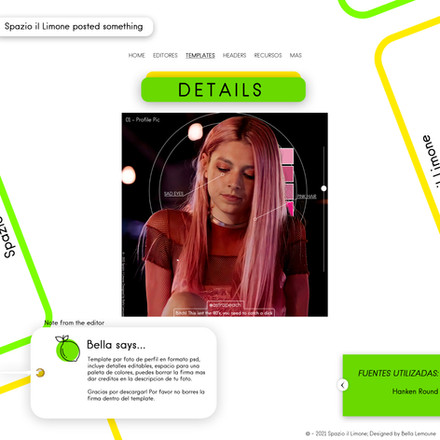
Task: Open the profile pic template preview image
Action: (225, 215)
